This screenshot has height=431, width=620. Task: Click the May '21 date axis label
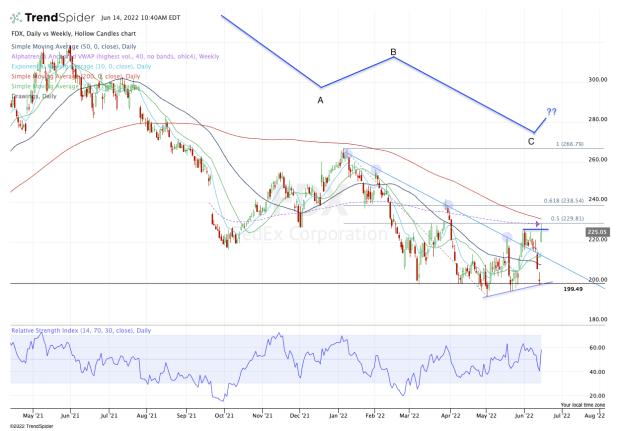(33, 416)
